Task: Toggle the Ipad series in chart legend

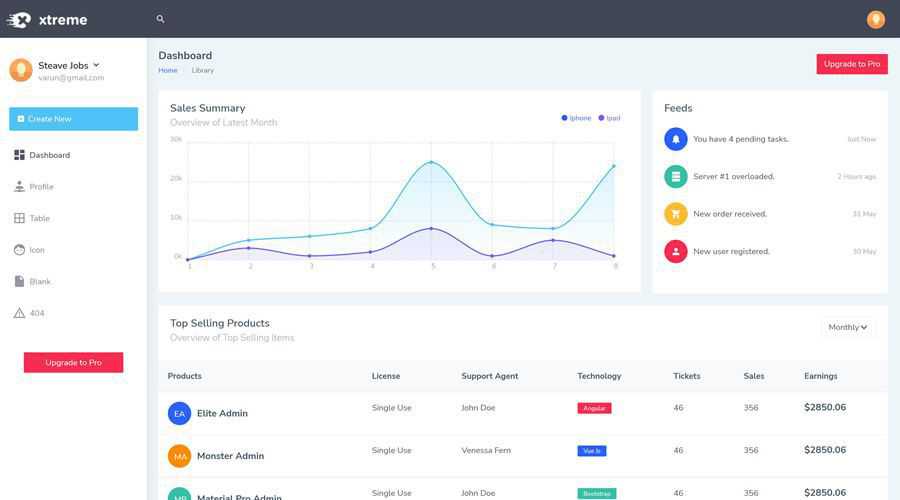Action: point(610,118)
